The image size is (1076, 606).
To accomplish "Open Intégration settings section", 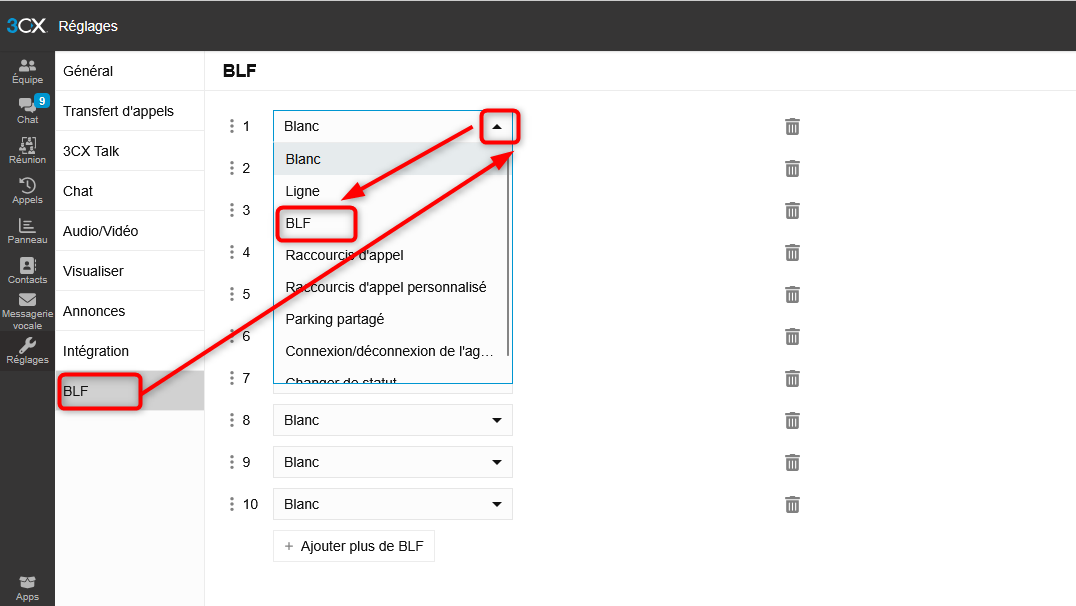I will point(130,351).
